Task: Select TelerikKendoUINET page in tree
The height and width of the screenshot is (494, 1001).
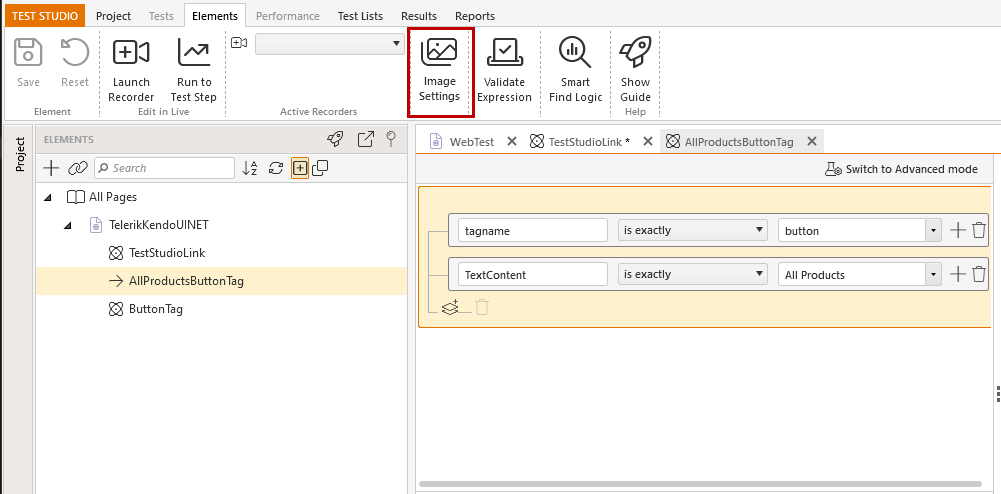Action: 159,225
